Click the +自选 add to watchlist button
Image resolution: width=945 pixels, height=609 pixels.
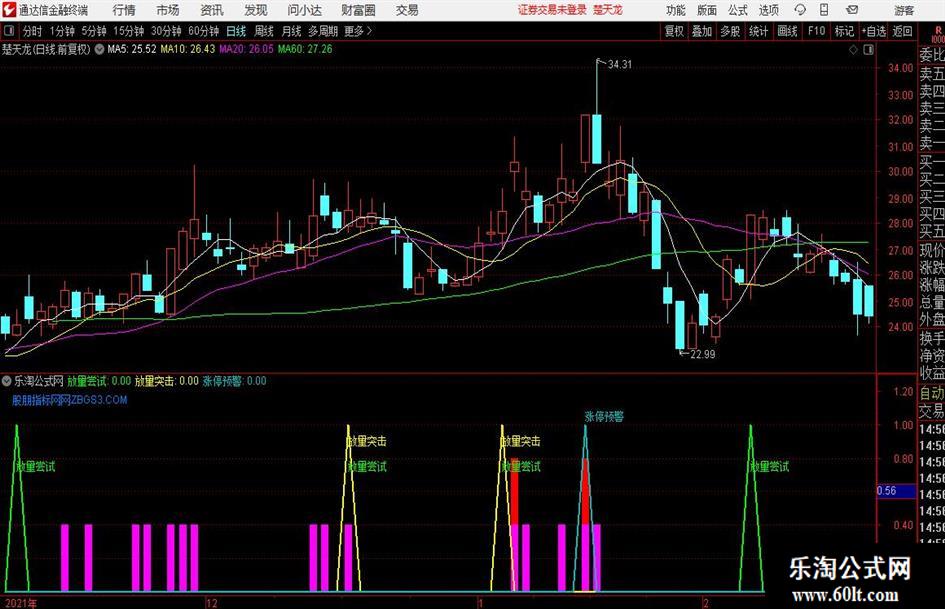coord(873,31)
